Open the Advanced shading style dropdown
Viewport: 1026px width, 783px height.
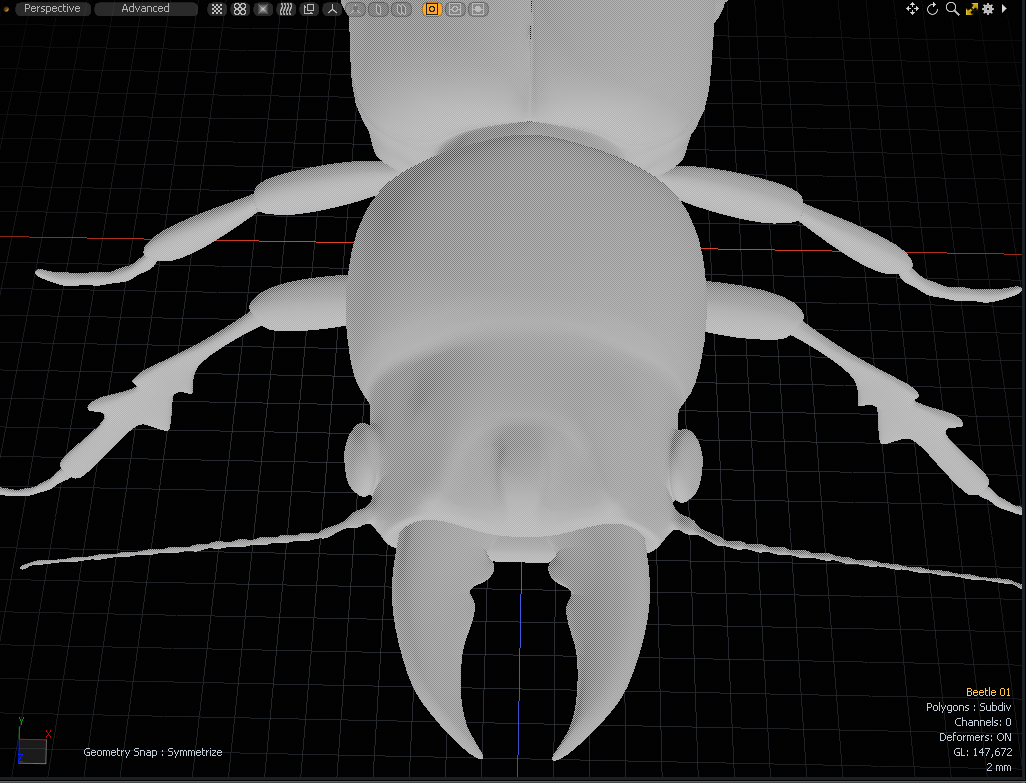coord(146,9)
